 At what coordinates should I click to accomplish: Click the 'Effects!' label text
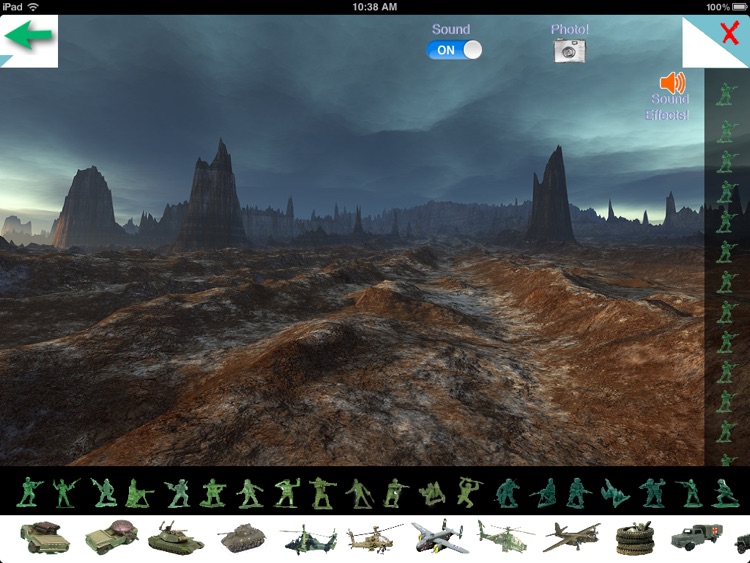click(x=667, y=115)
